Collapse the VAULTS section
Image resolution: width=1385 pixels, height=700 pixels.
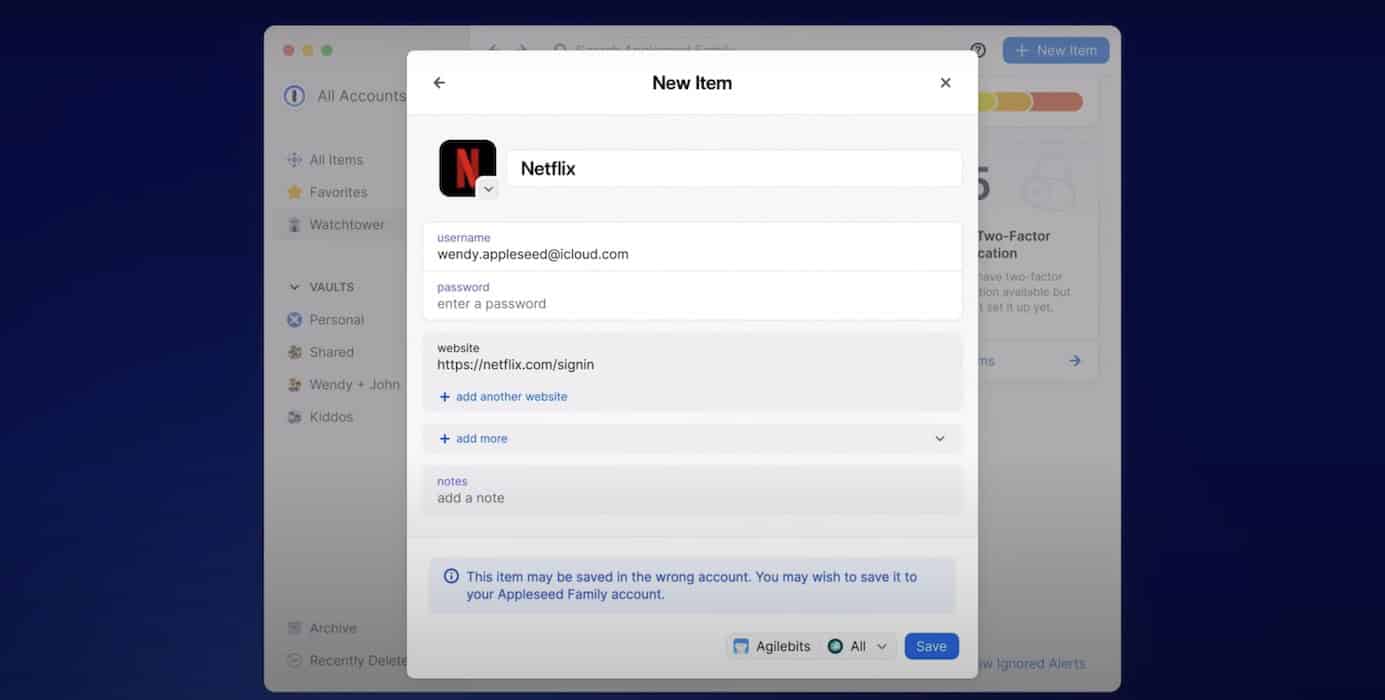click(x=294, y=287)
